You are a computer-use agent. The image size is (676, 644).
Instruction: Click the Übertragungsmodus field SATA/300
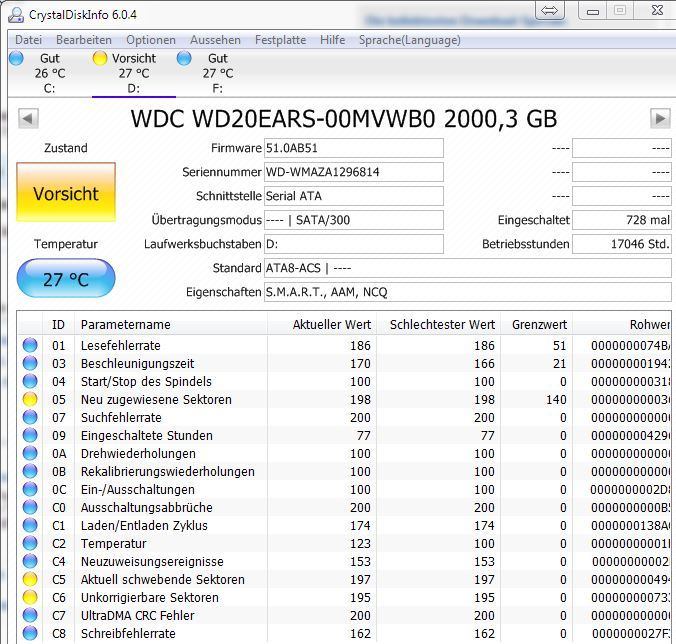(x=354, y=220)
